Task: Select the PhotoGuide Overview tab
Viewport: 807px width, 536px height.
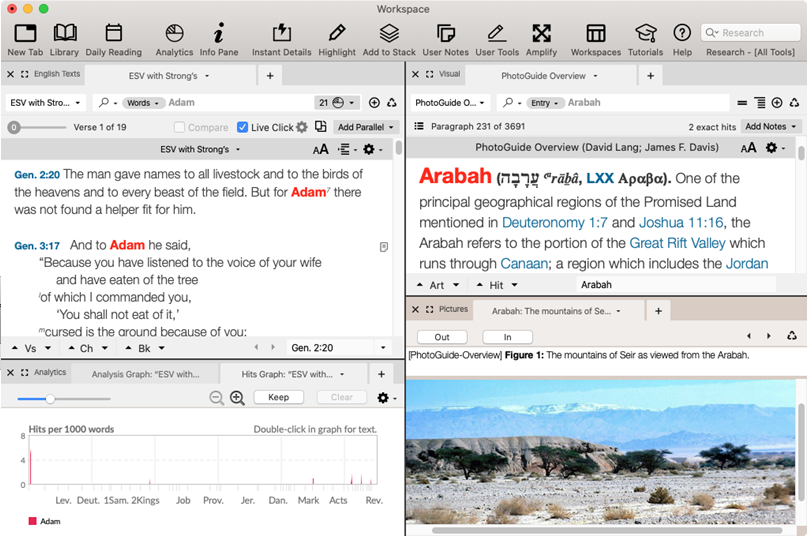Action: coord(543,75)
